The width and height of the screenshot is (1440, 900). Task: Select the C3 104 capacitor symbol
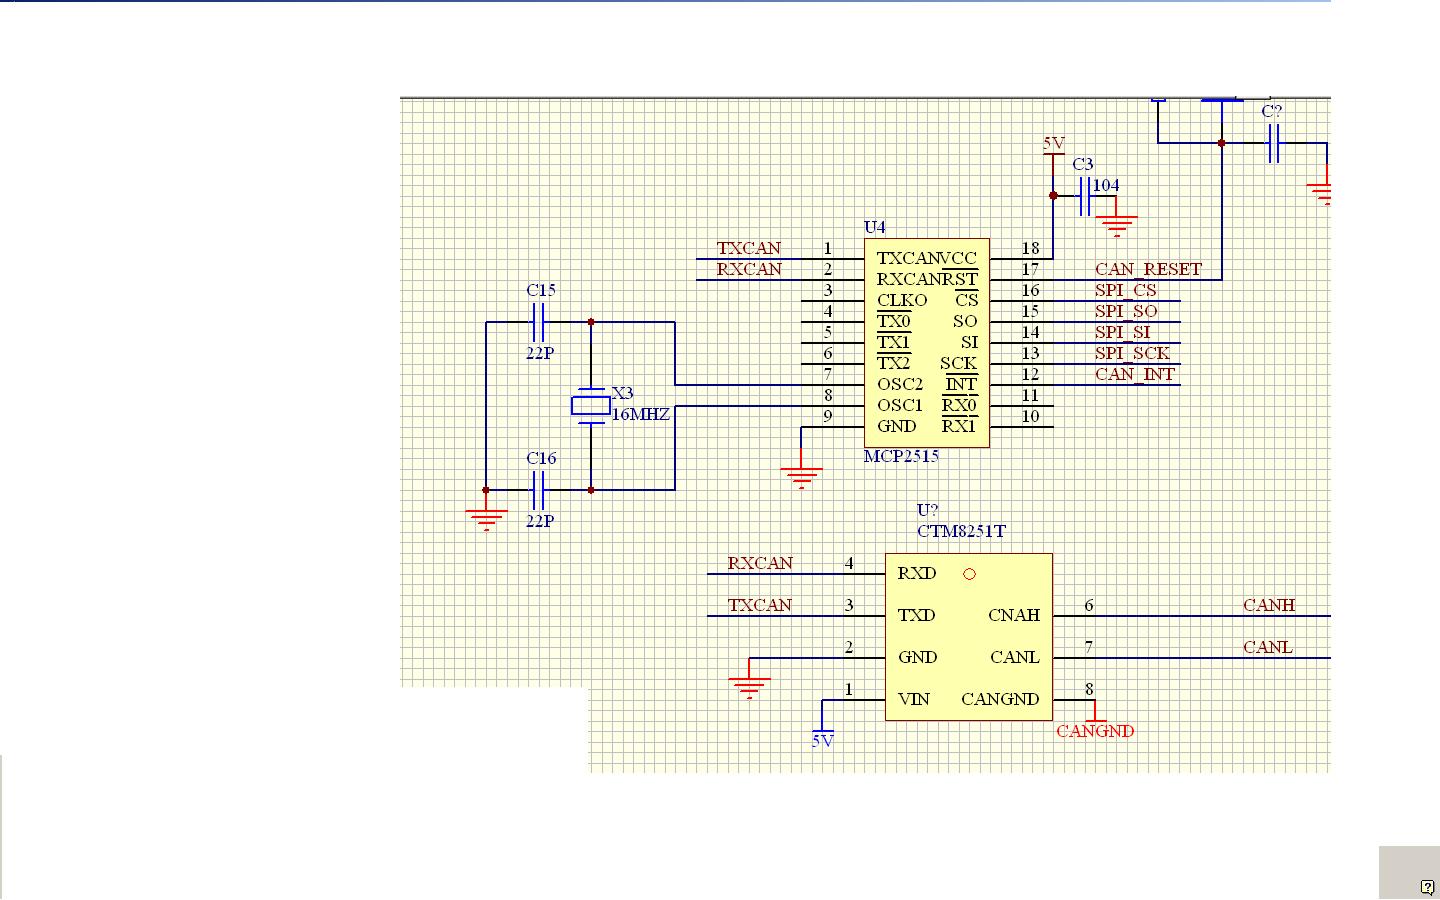[1084, 197]
